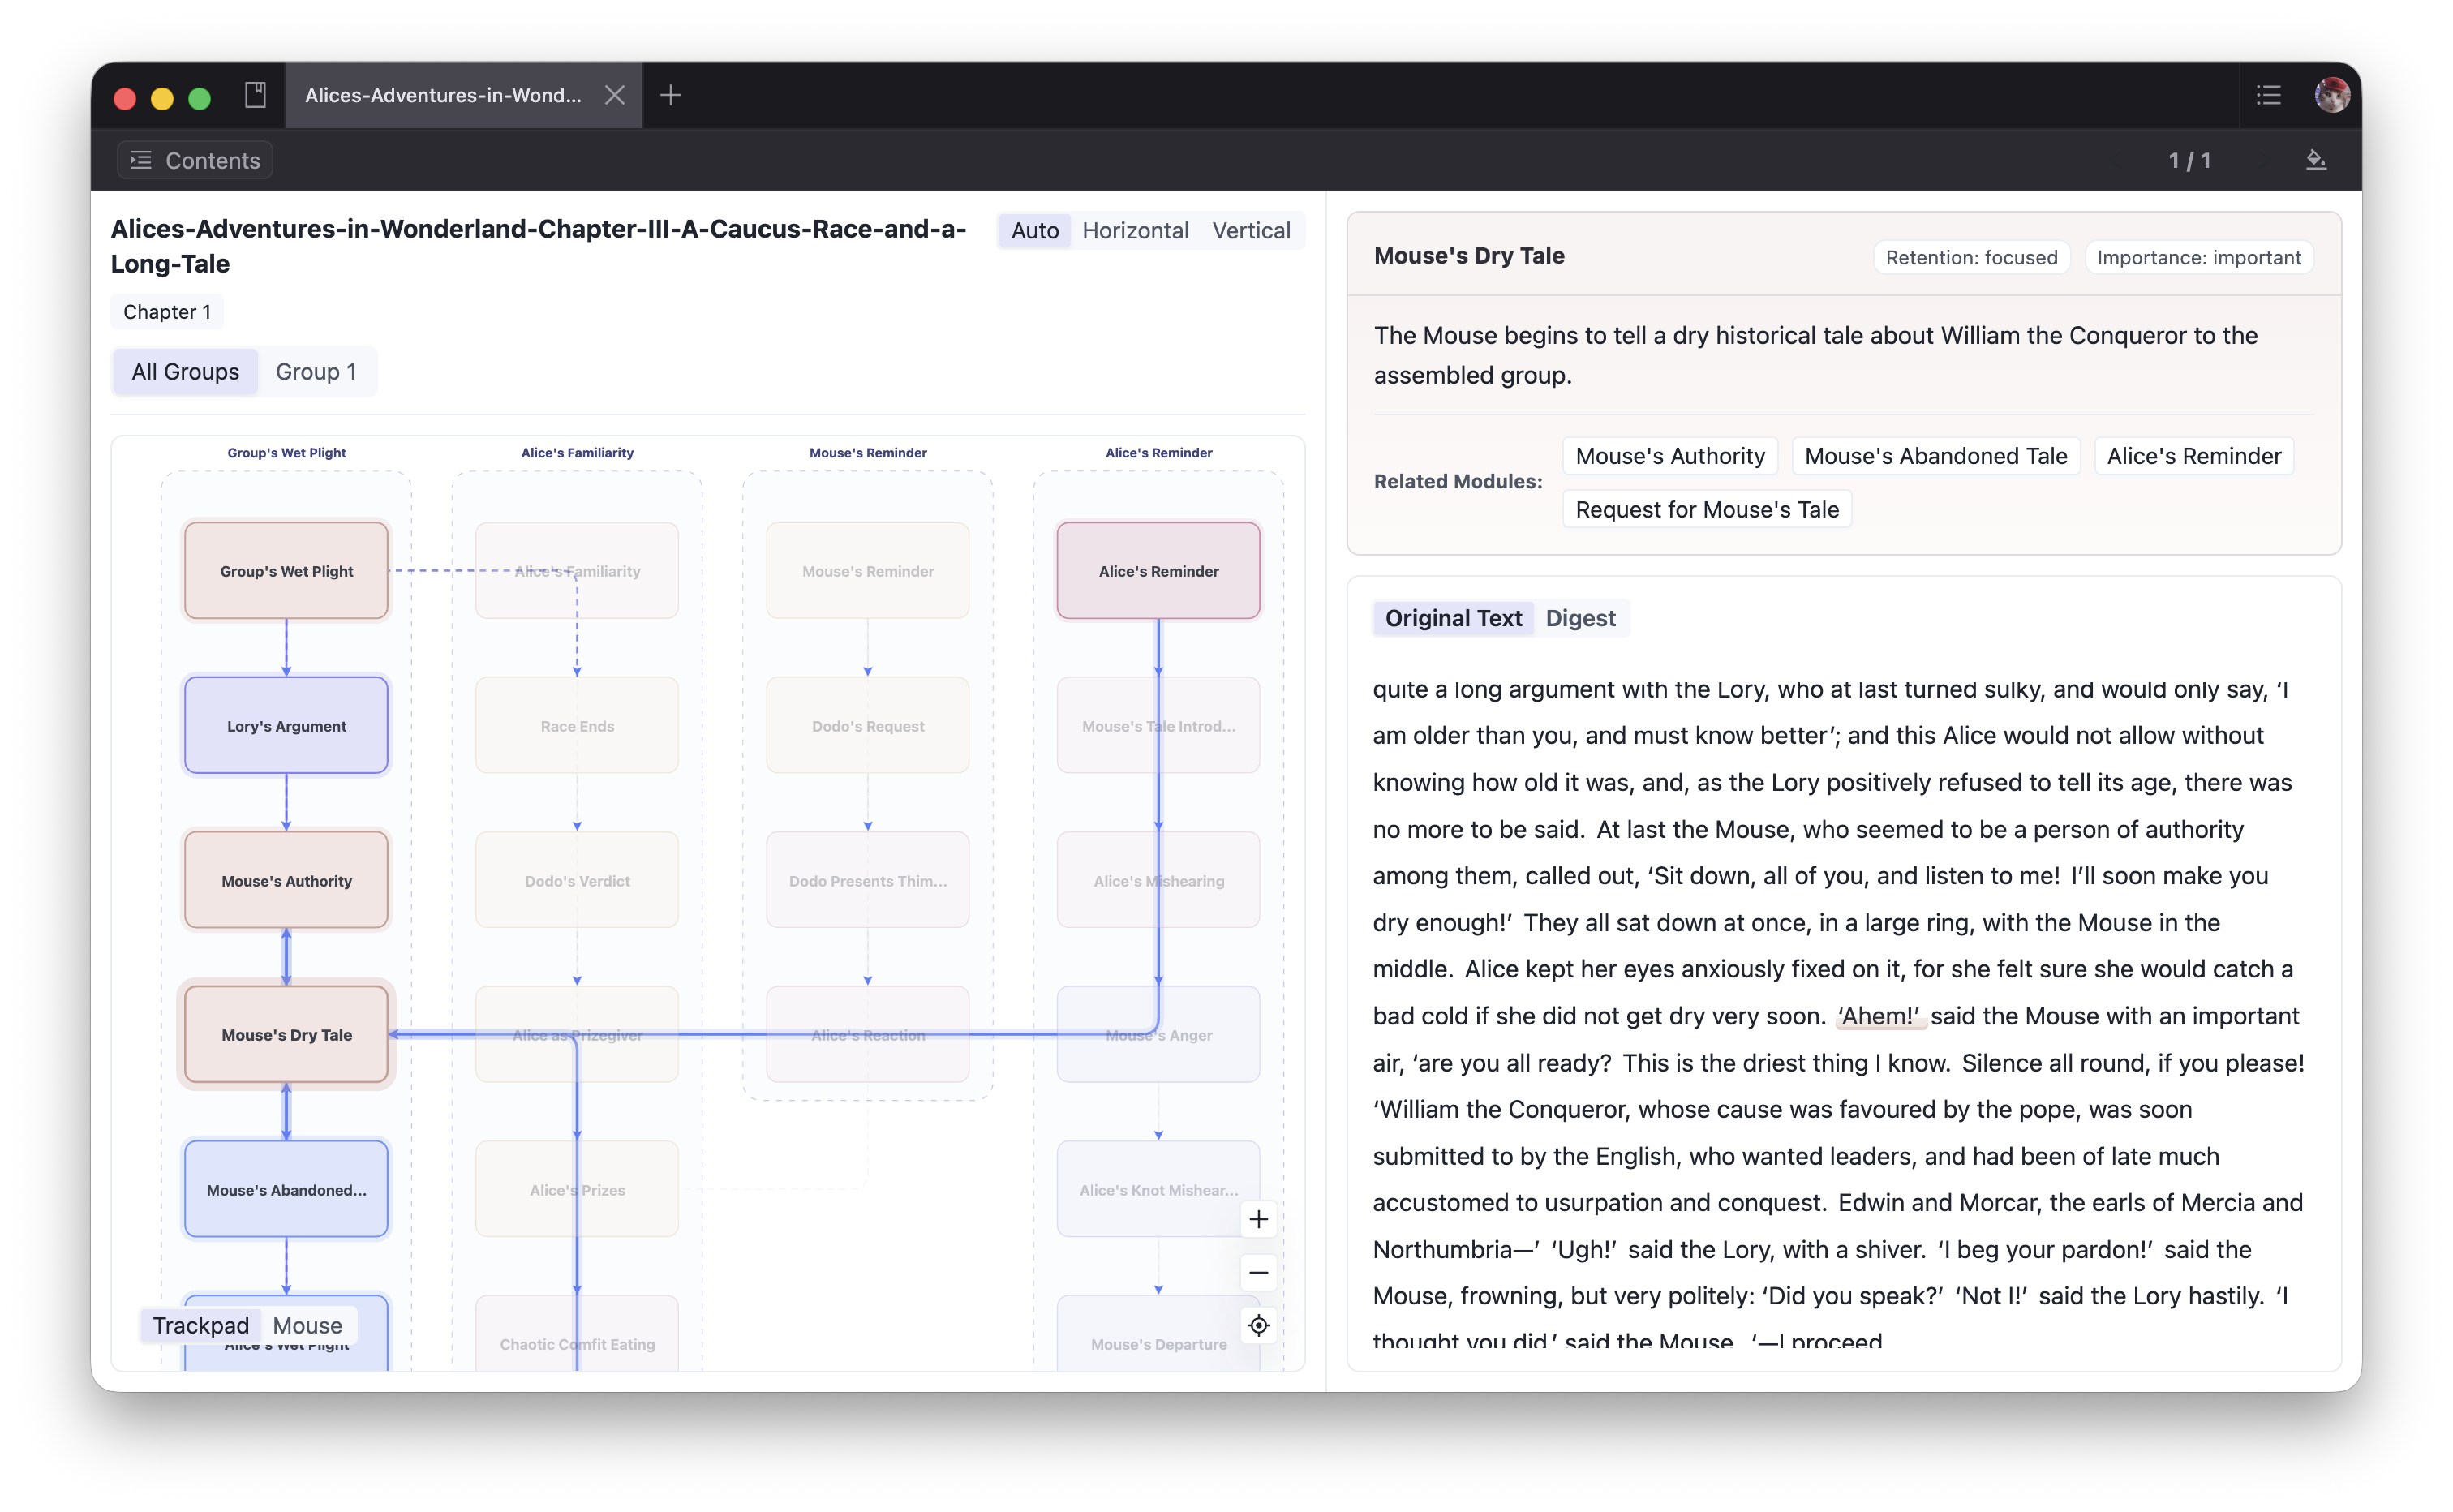The height and width of the screenshot is (1512, 2453).
Task: Select the Race Ends node
Action: click(x=577, y=726)
